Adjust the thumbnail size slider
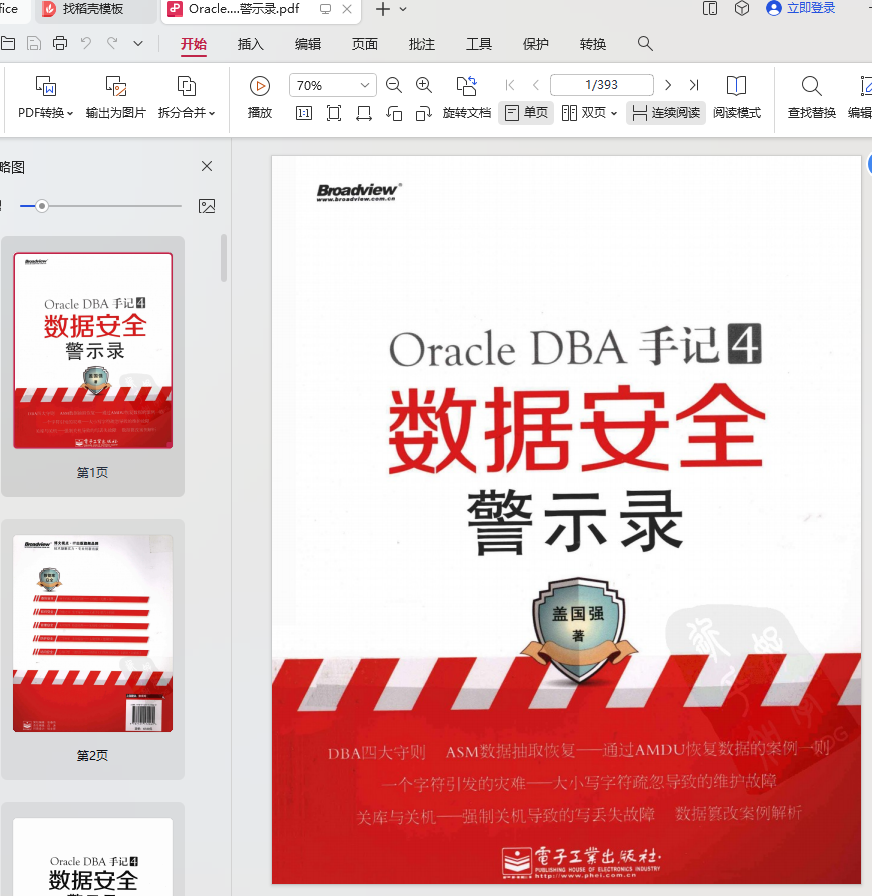The height and width of the screenshot is (896, 872). 42,206
